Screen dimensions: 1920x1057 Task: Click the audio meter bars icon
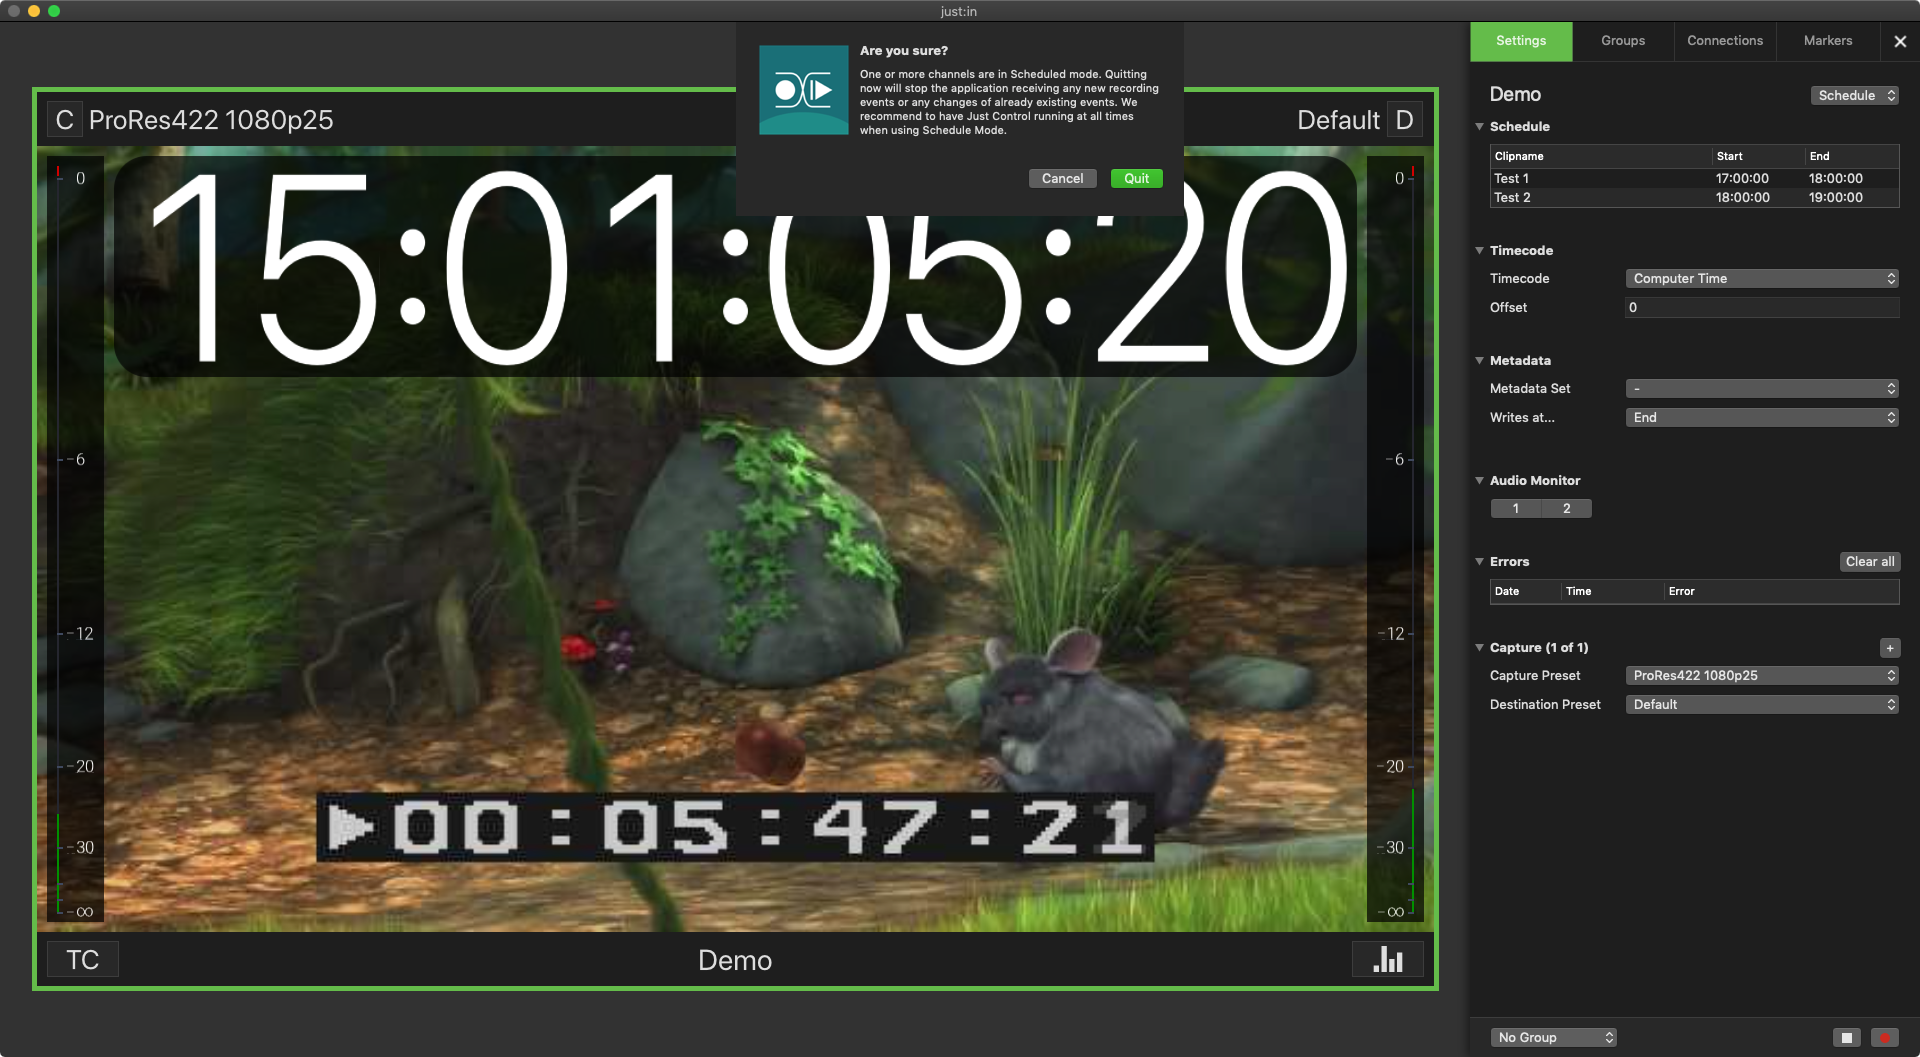click(1387, 959)
